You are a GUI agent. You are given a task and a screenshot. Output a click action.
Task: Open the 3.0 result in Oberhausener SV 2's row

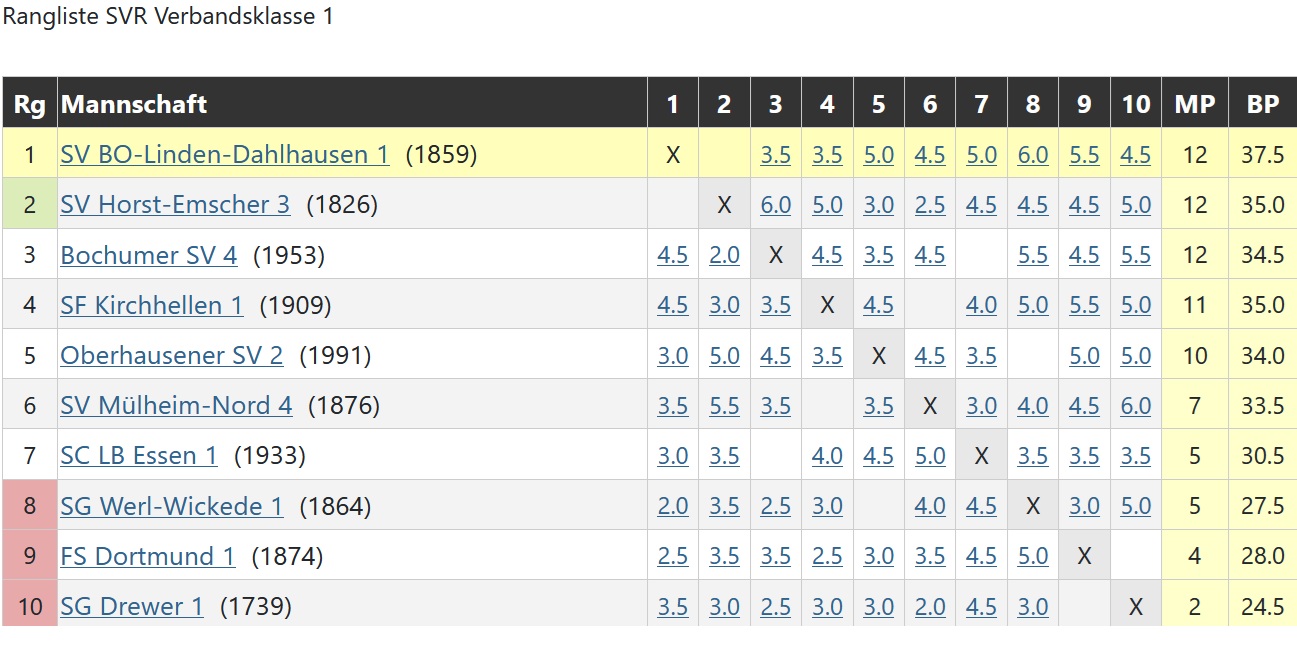click(x=673, y=355)
